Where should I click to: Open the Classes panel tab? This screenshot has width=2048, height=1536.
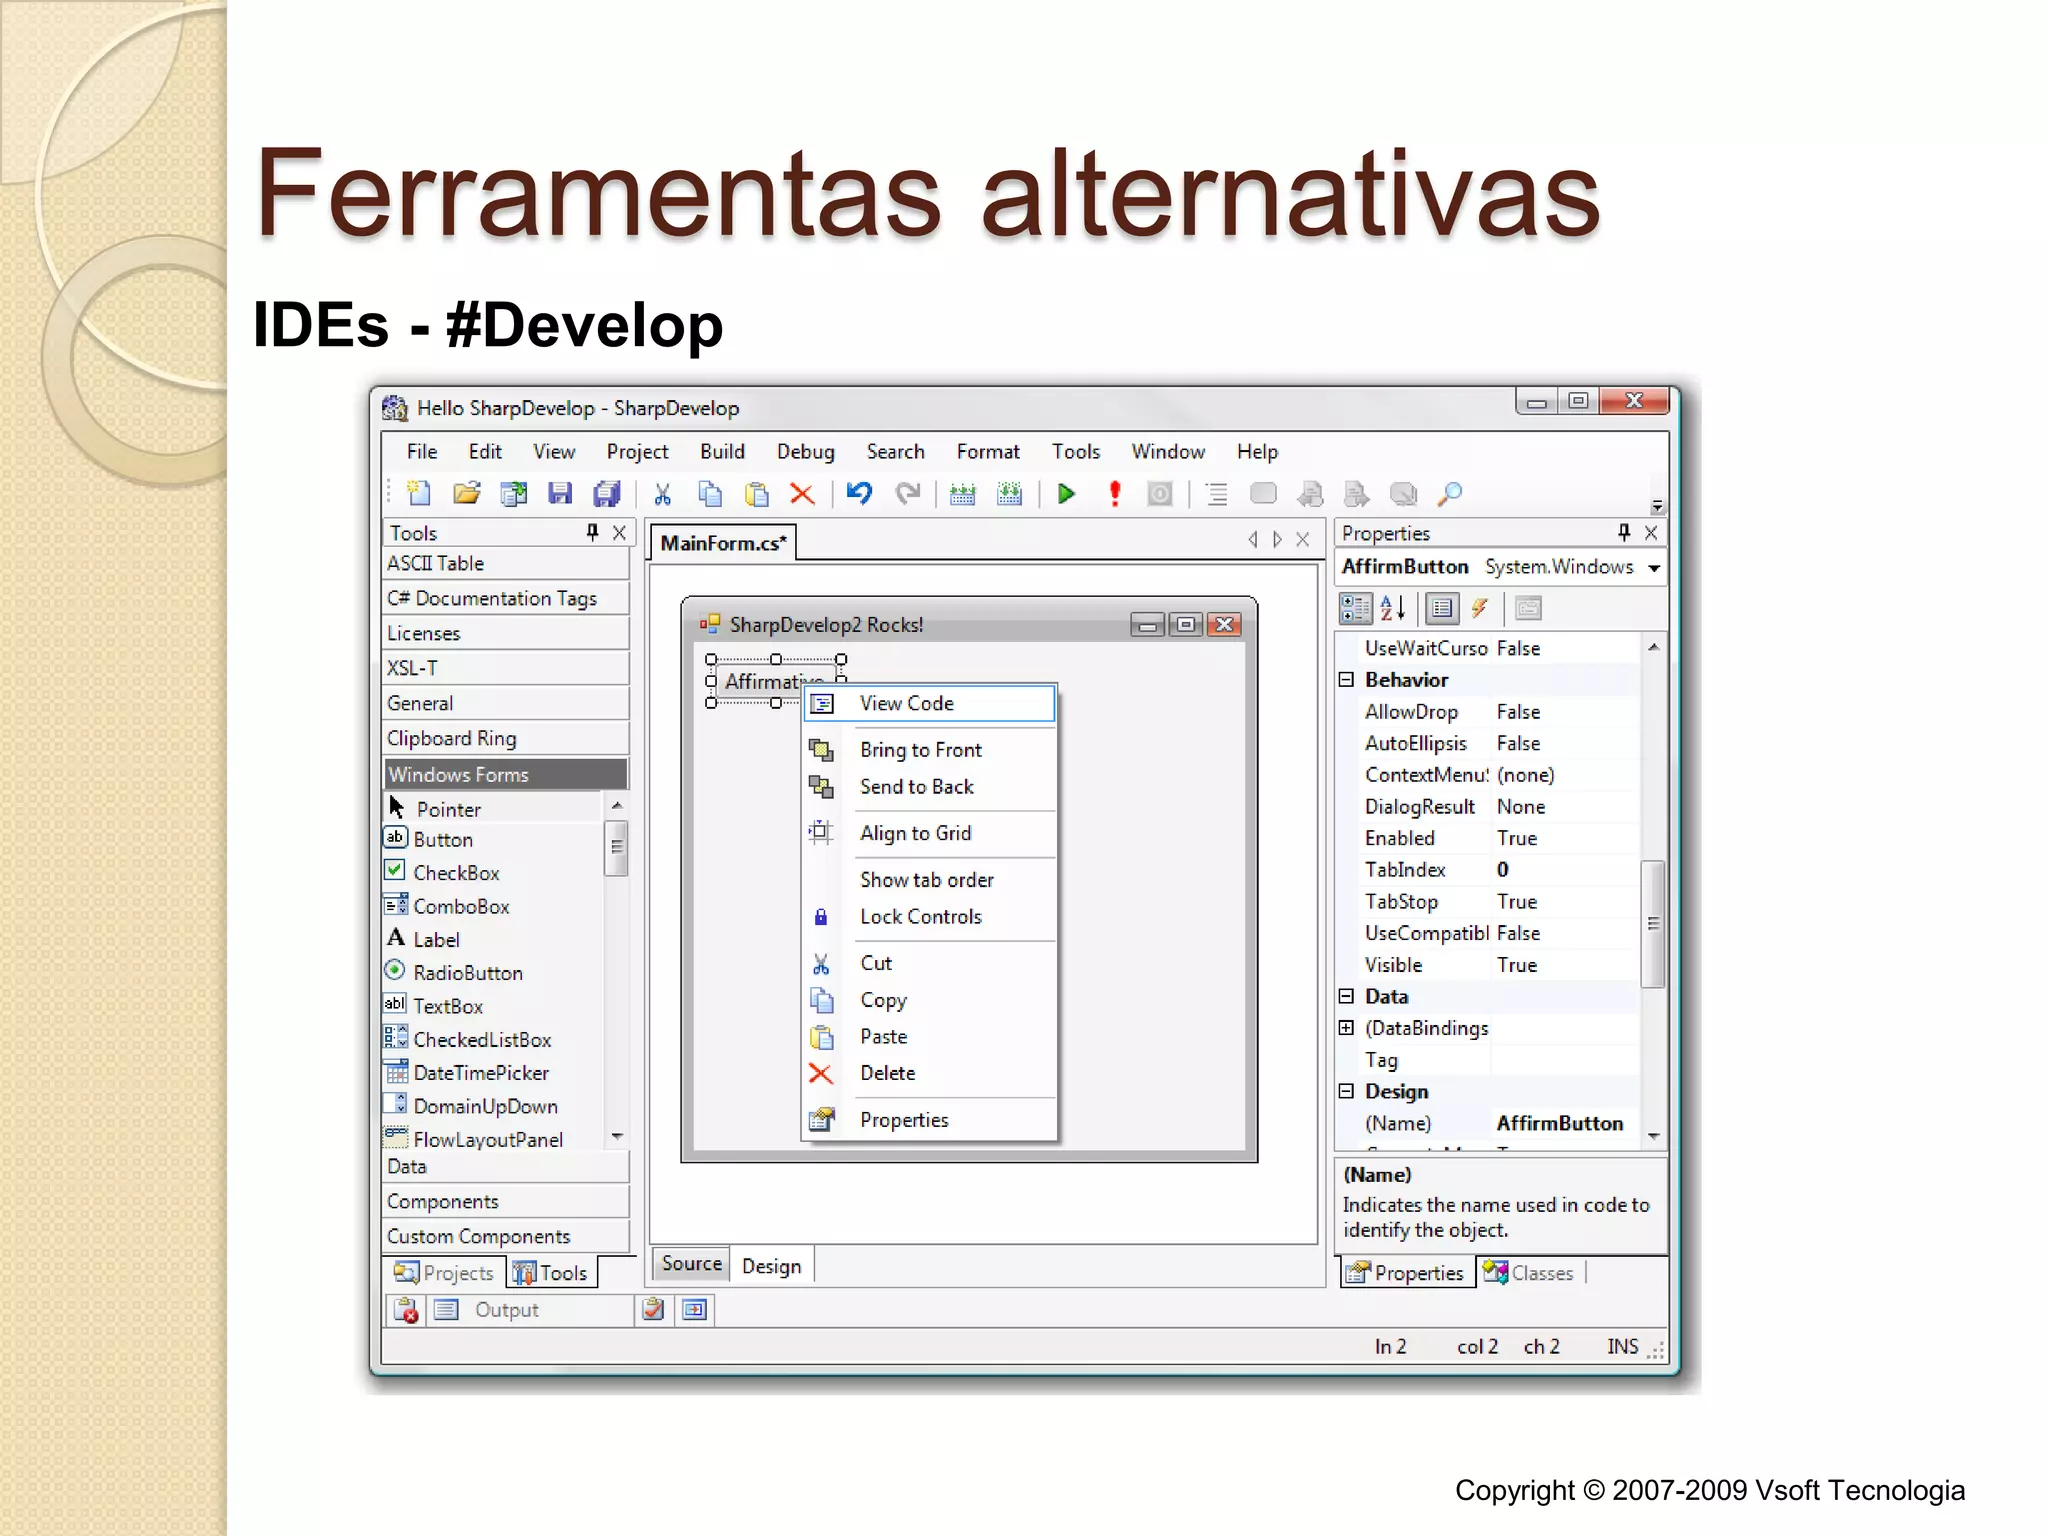coord(1529,1273)
